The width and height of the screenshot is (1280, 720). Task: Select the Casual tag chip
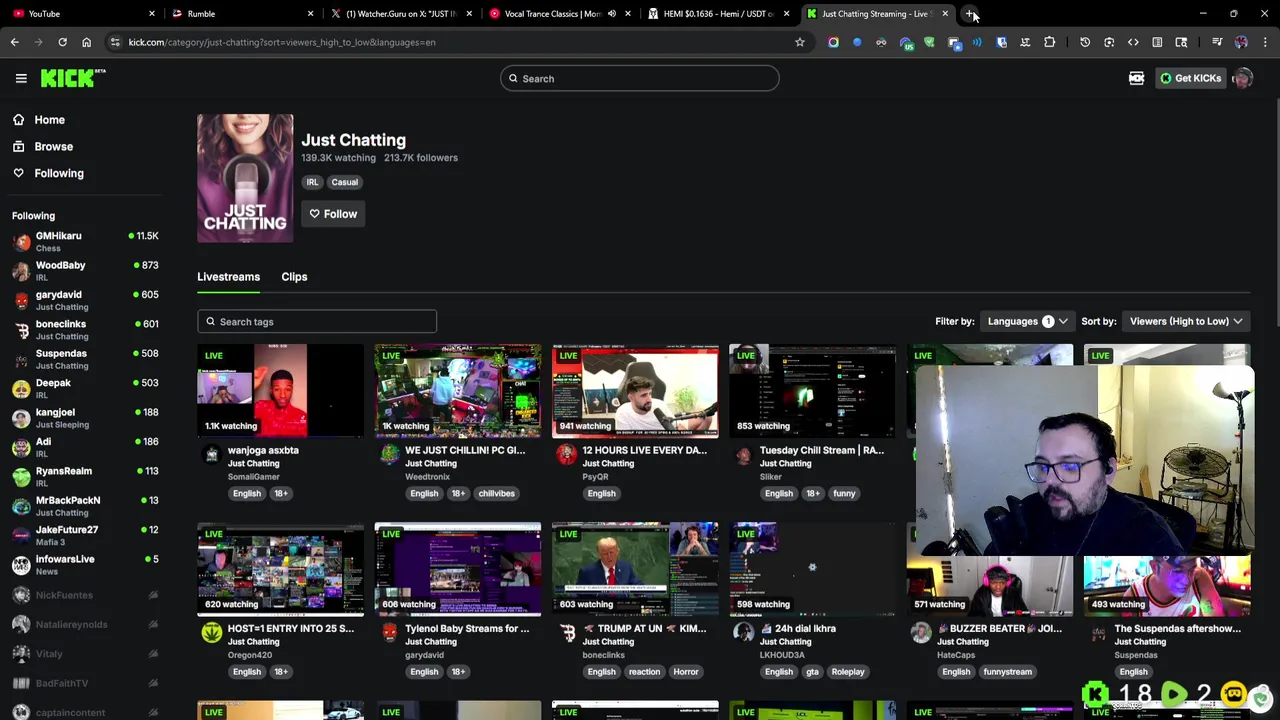[344, 183]
